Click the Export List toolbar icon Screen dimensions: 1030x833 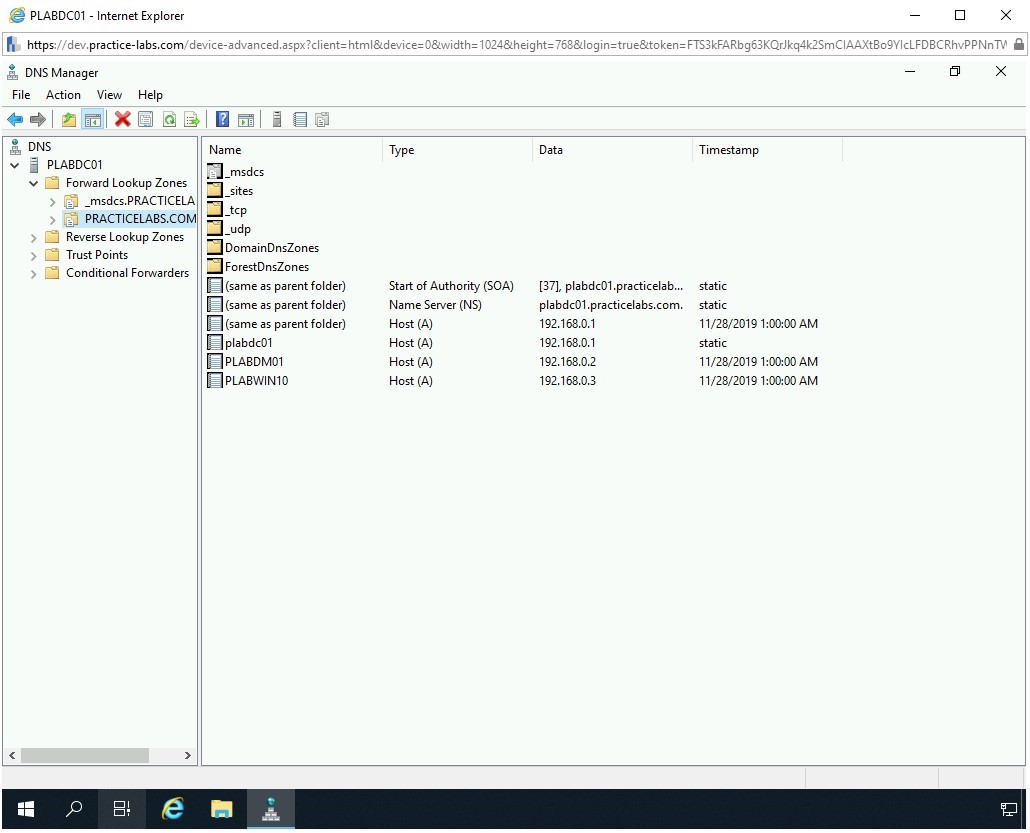point(192,120)
